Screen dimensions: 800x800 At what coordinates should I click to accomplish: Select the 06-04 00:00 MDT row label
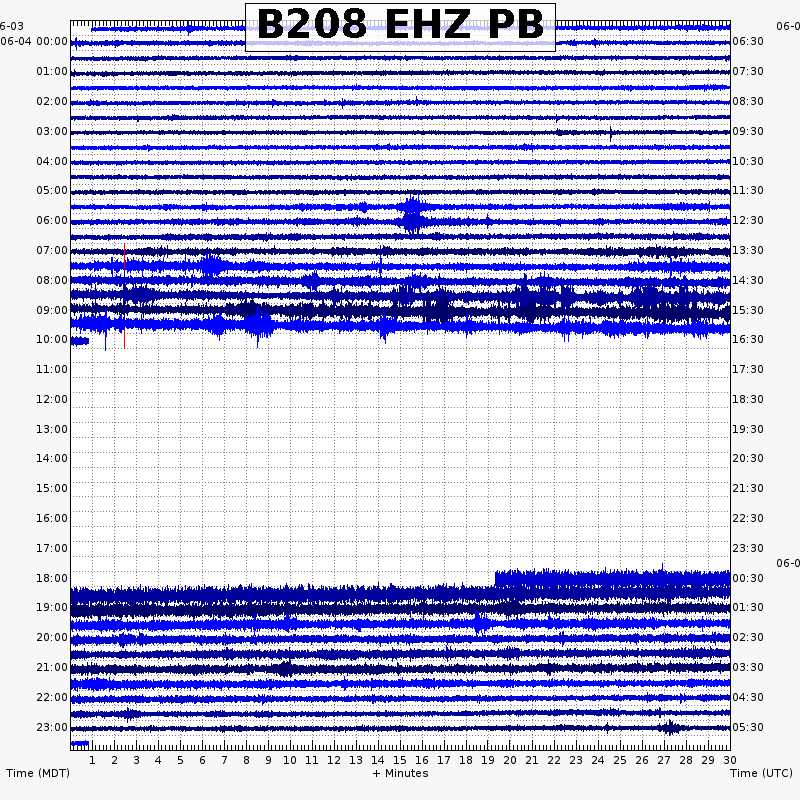pos(34,41)
